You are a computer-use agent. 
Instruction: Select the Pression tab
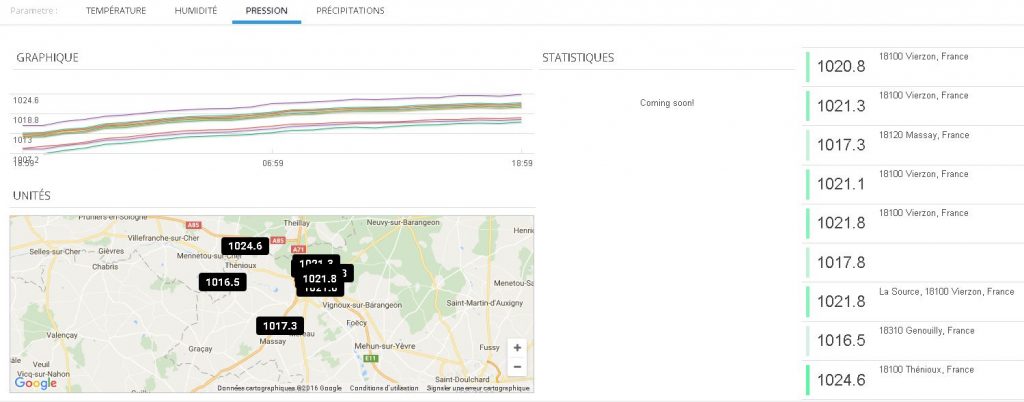pos(266,11)
